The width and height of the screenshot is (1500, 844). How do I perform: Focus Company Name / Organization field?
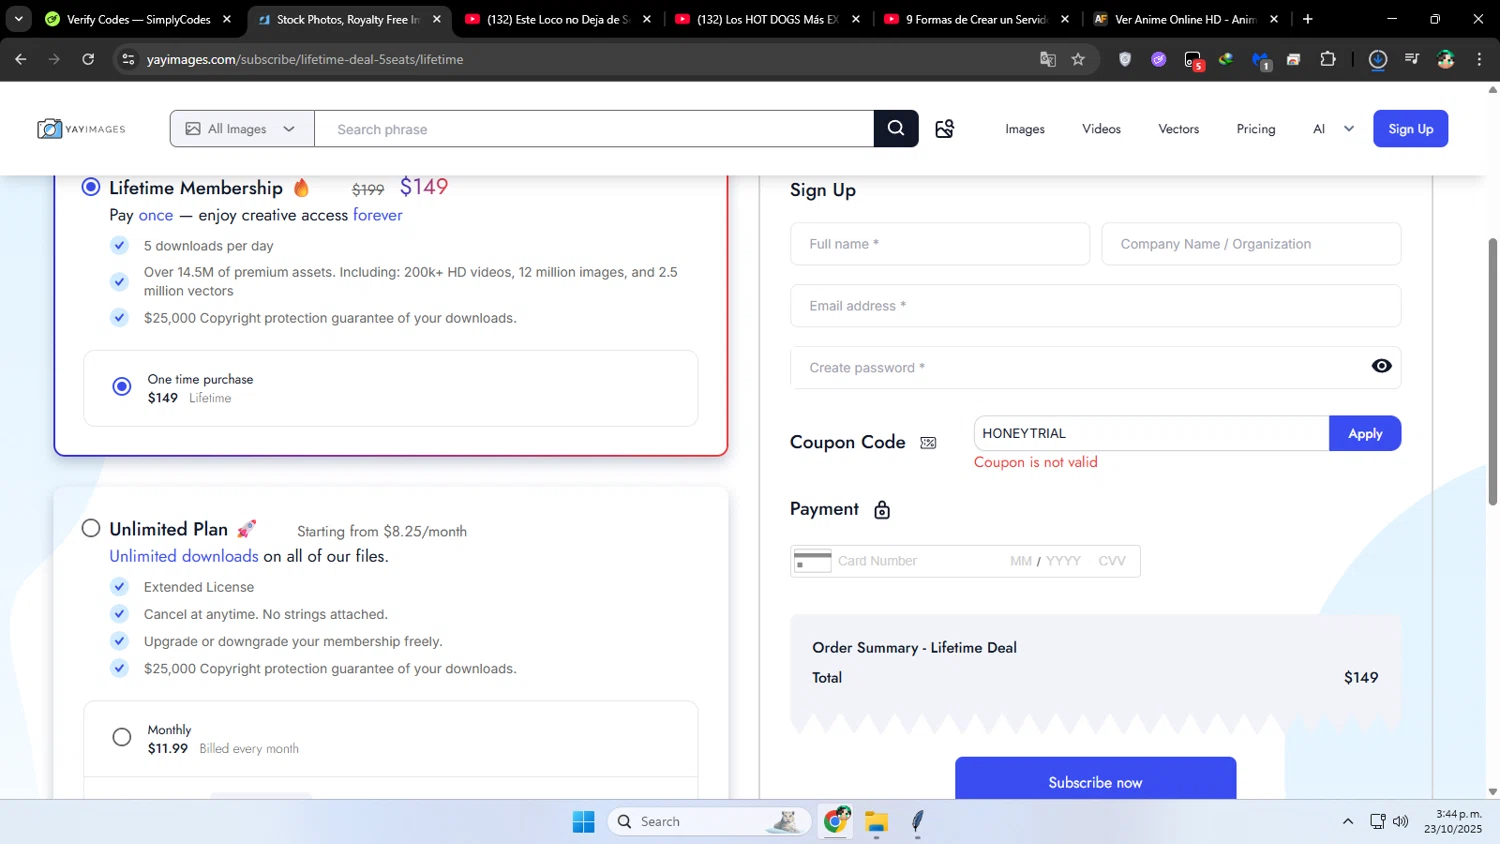pos(1251,244)
